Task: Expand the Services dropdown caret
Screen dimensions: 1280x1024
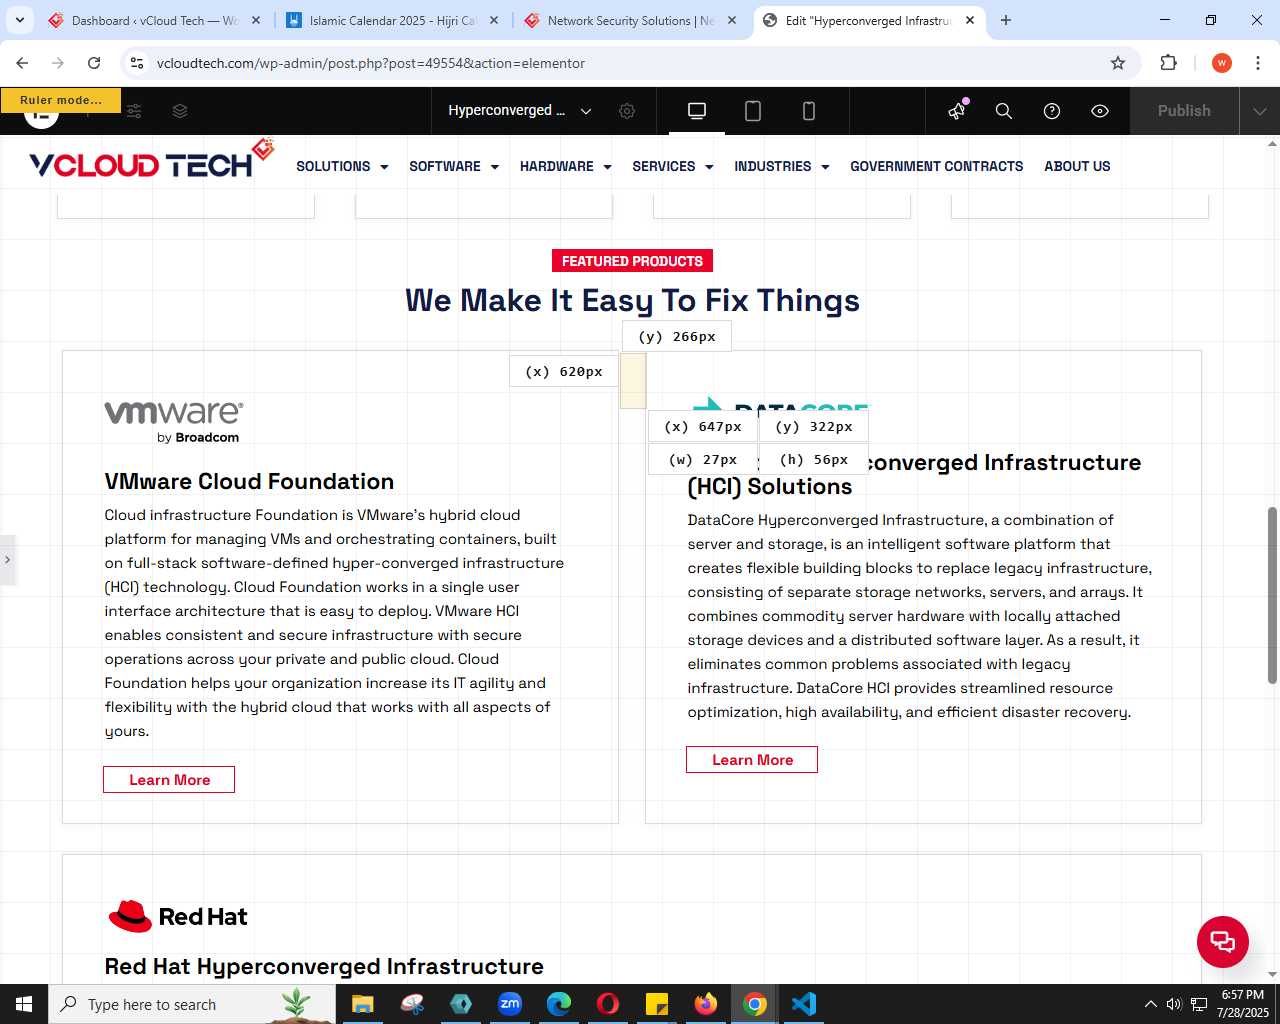Action: pos(709,167)
